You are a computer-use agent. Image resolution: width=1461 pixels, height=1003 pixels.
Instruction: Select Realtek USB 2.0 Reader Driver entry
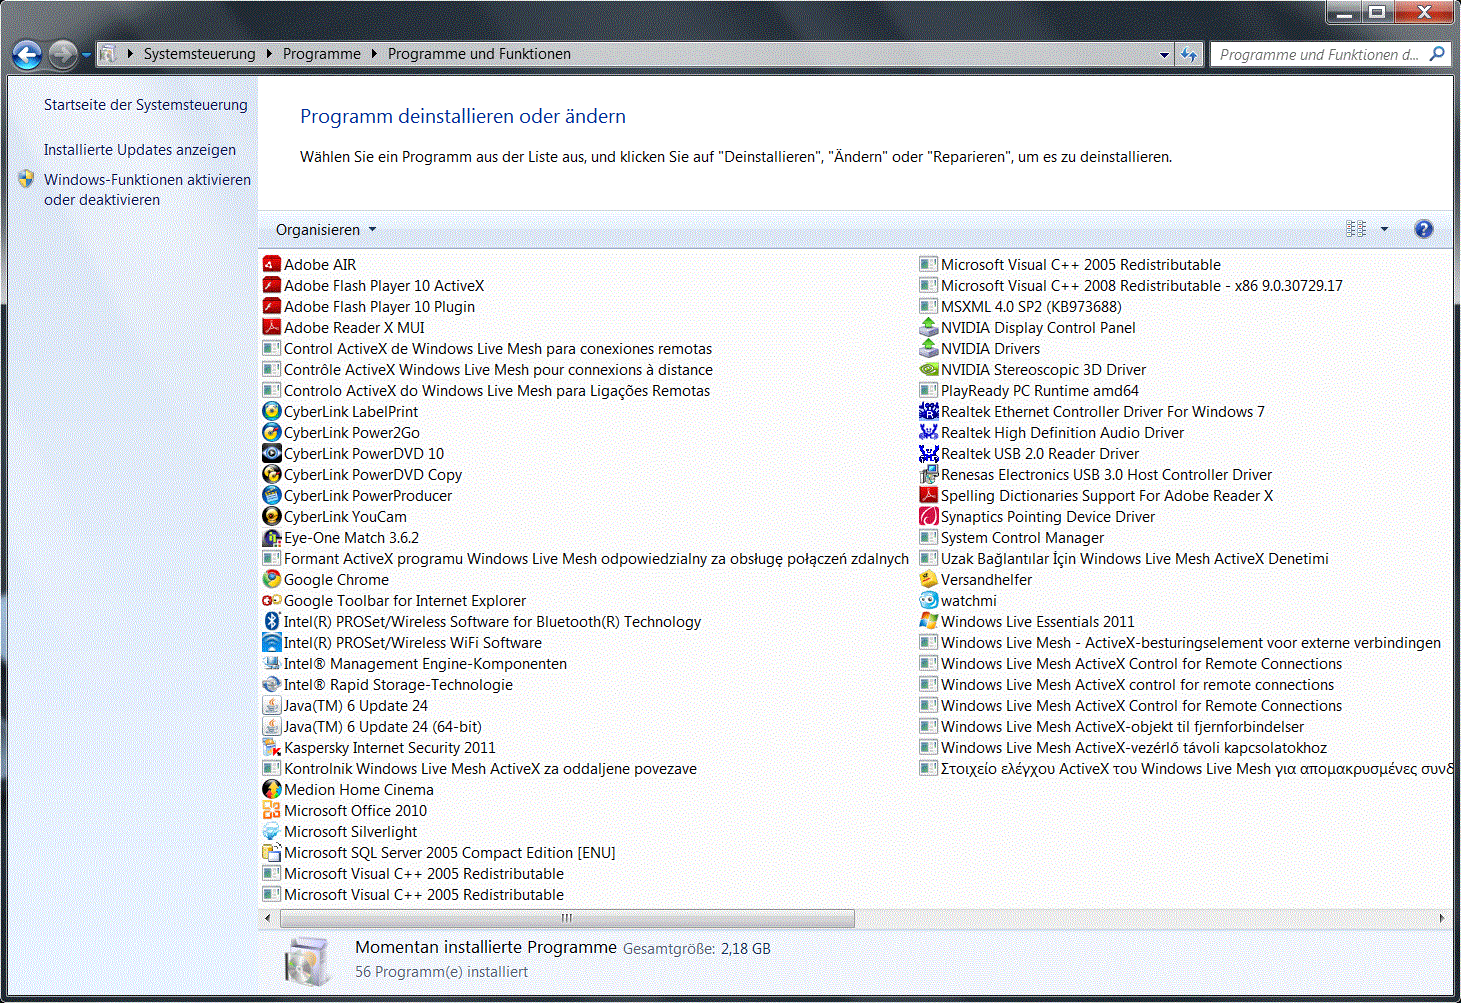point(1029,453)
